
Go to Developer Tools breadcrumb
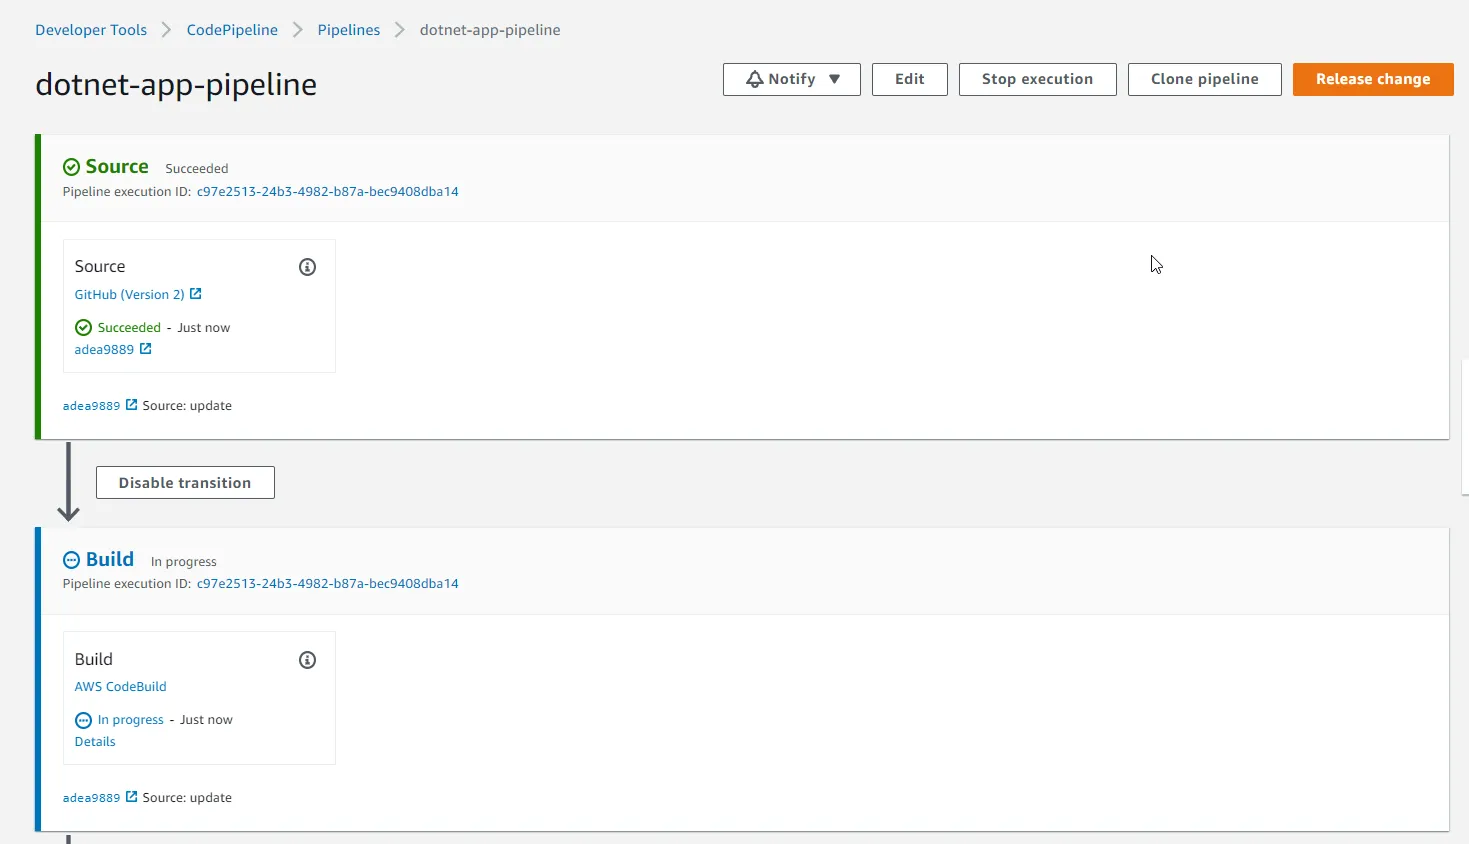[x=90, y=30]
